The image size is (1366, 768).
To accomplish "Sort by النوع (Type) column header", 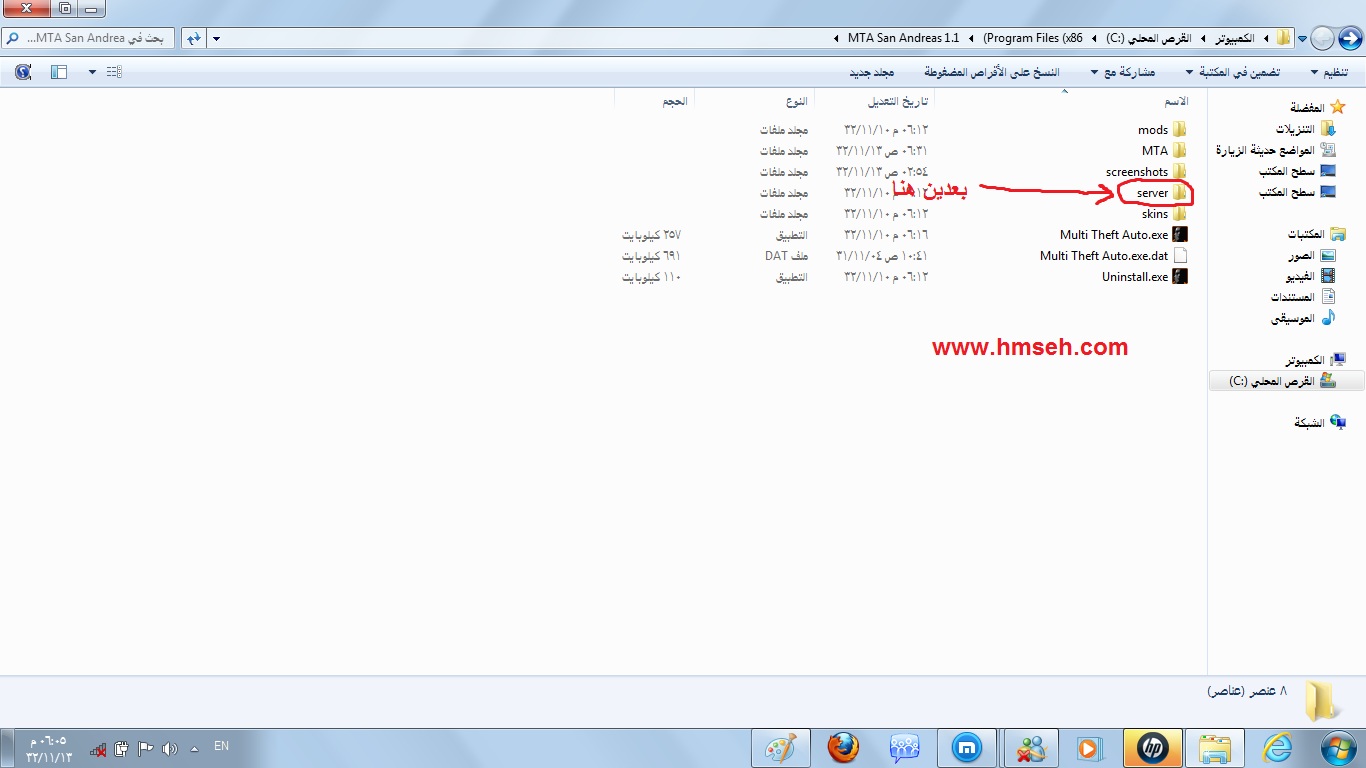I will [796, 101].
